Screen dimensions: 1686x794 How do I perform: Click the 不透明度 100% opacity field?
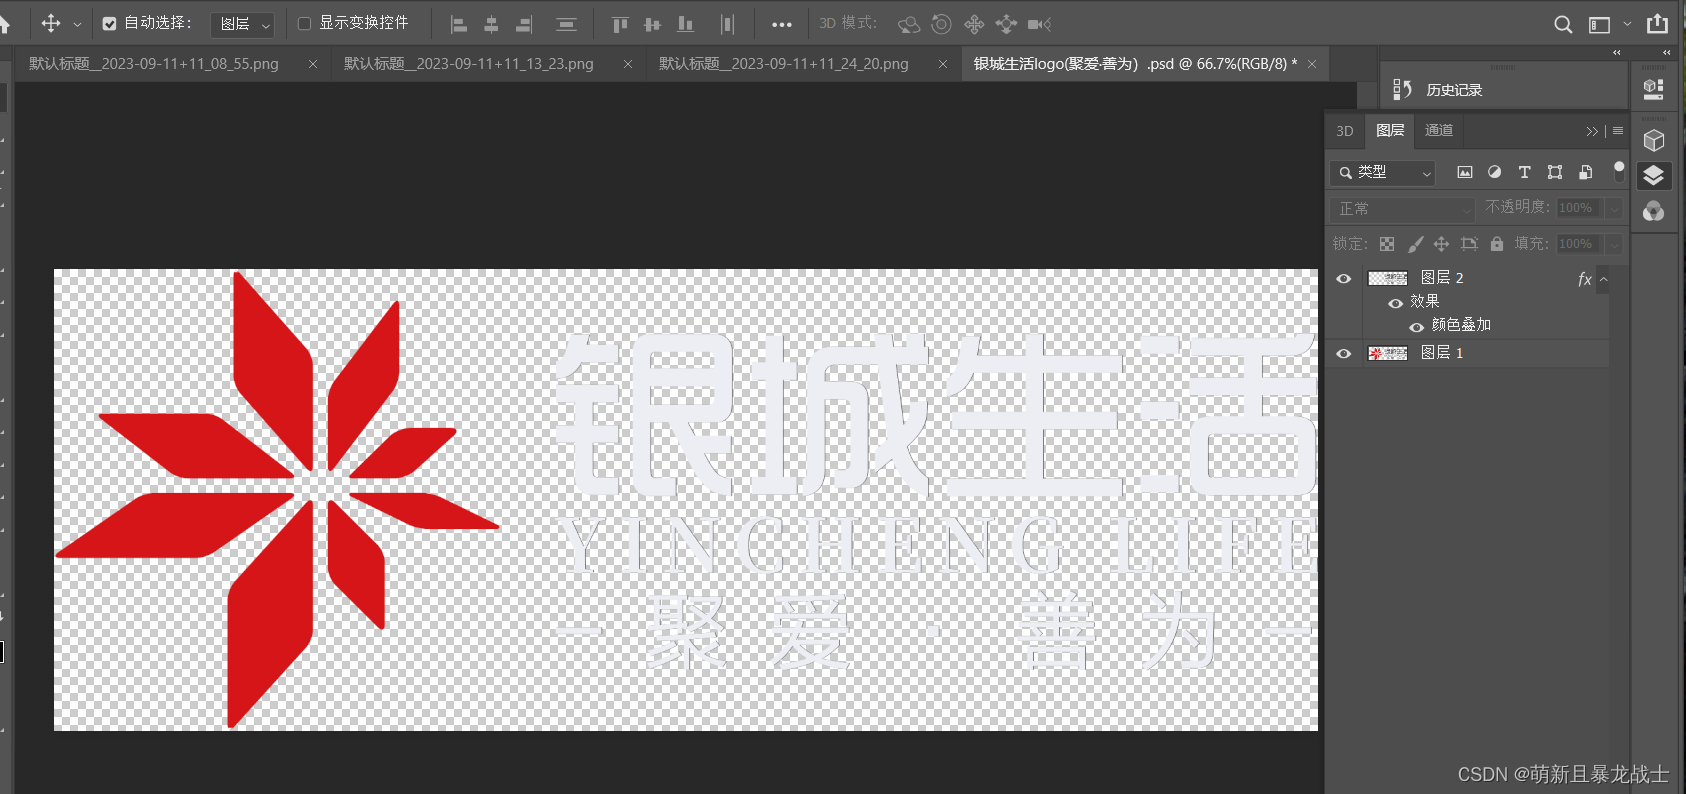click(x=1580, y=208)
